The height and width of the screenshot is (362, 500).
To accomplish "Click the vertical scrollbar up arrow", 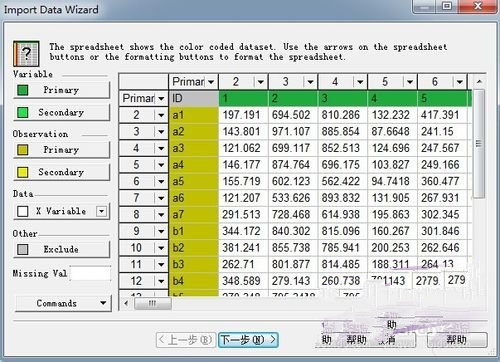I will tap(479, 82).
